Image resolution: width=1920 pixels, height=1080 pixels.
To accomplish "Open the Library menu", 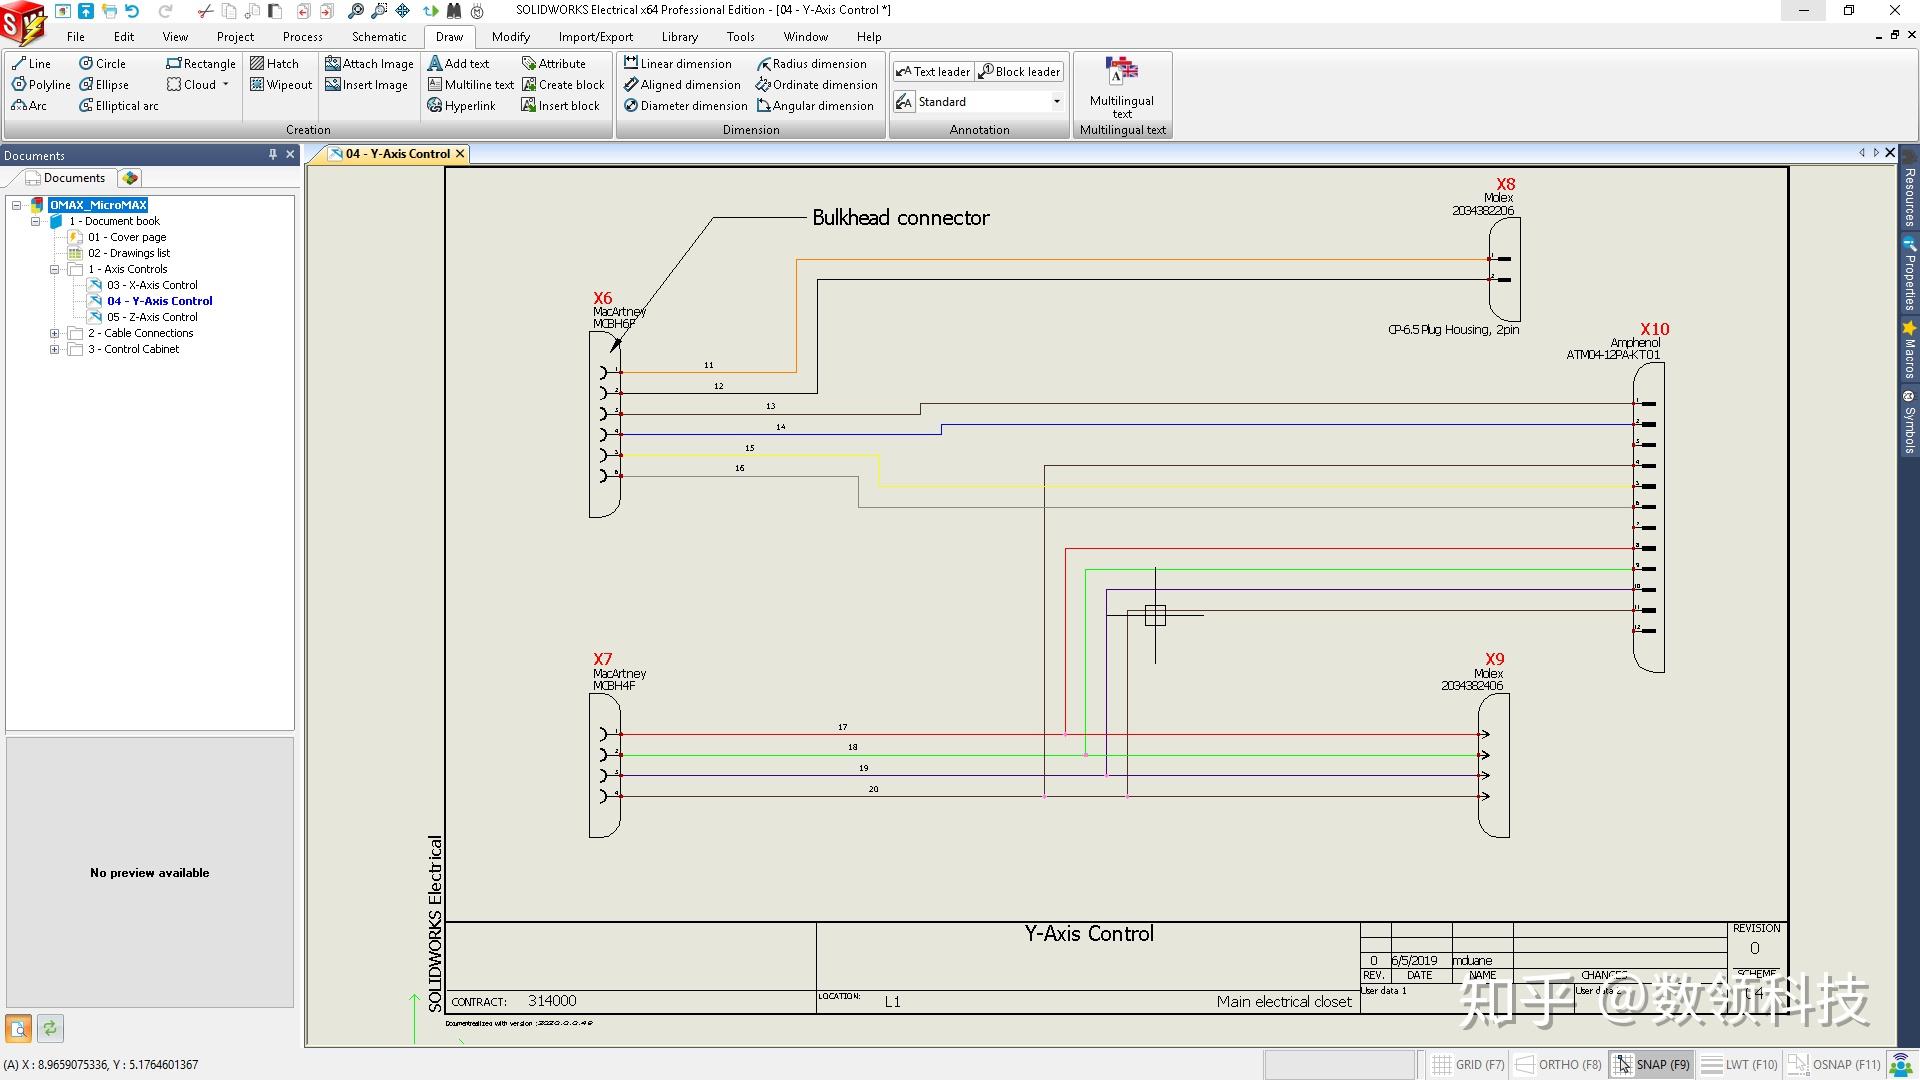I will 680,36.
